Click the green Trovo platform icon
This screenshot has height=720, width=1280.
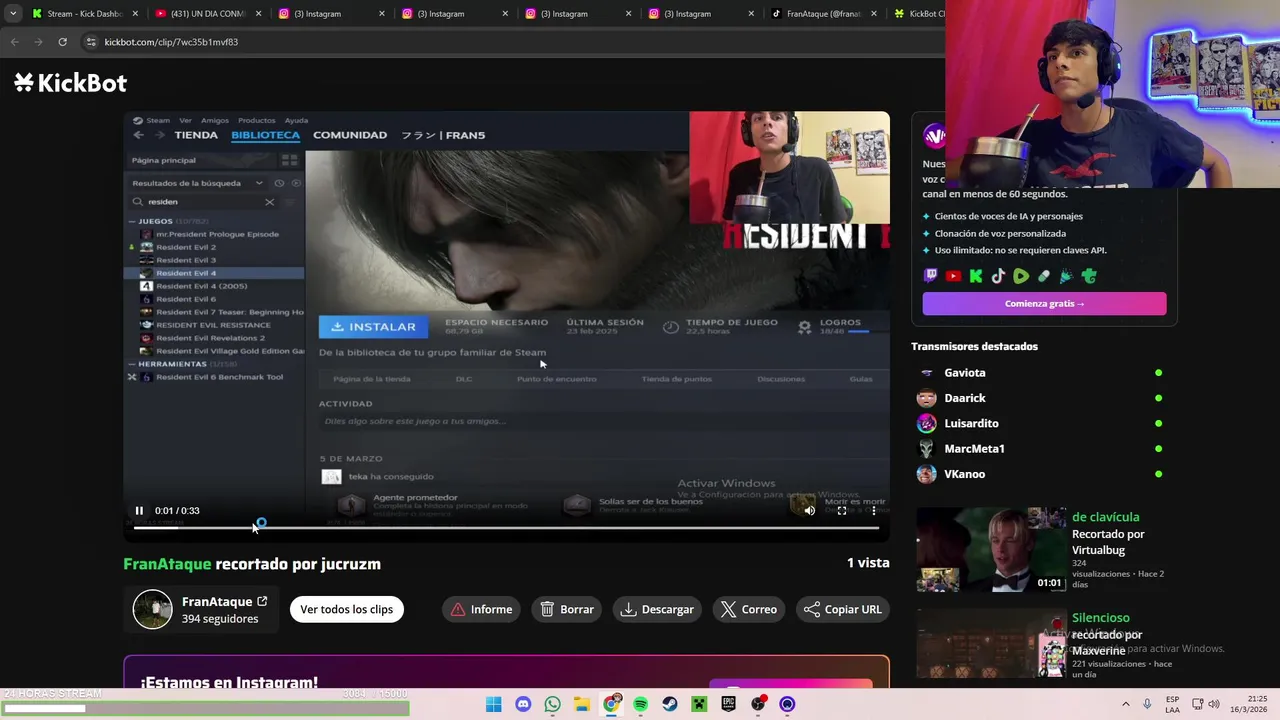tap(1089, 276)
